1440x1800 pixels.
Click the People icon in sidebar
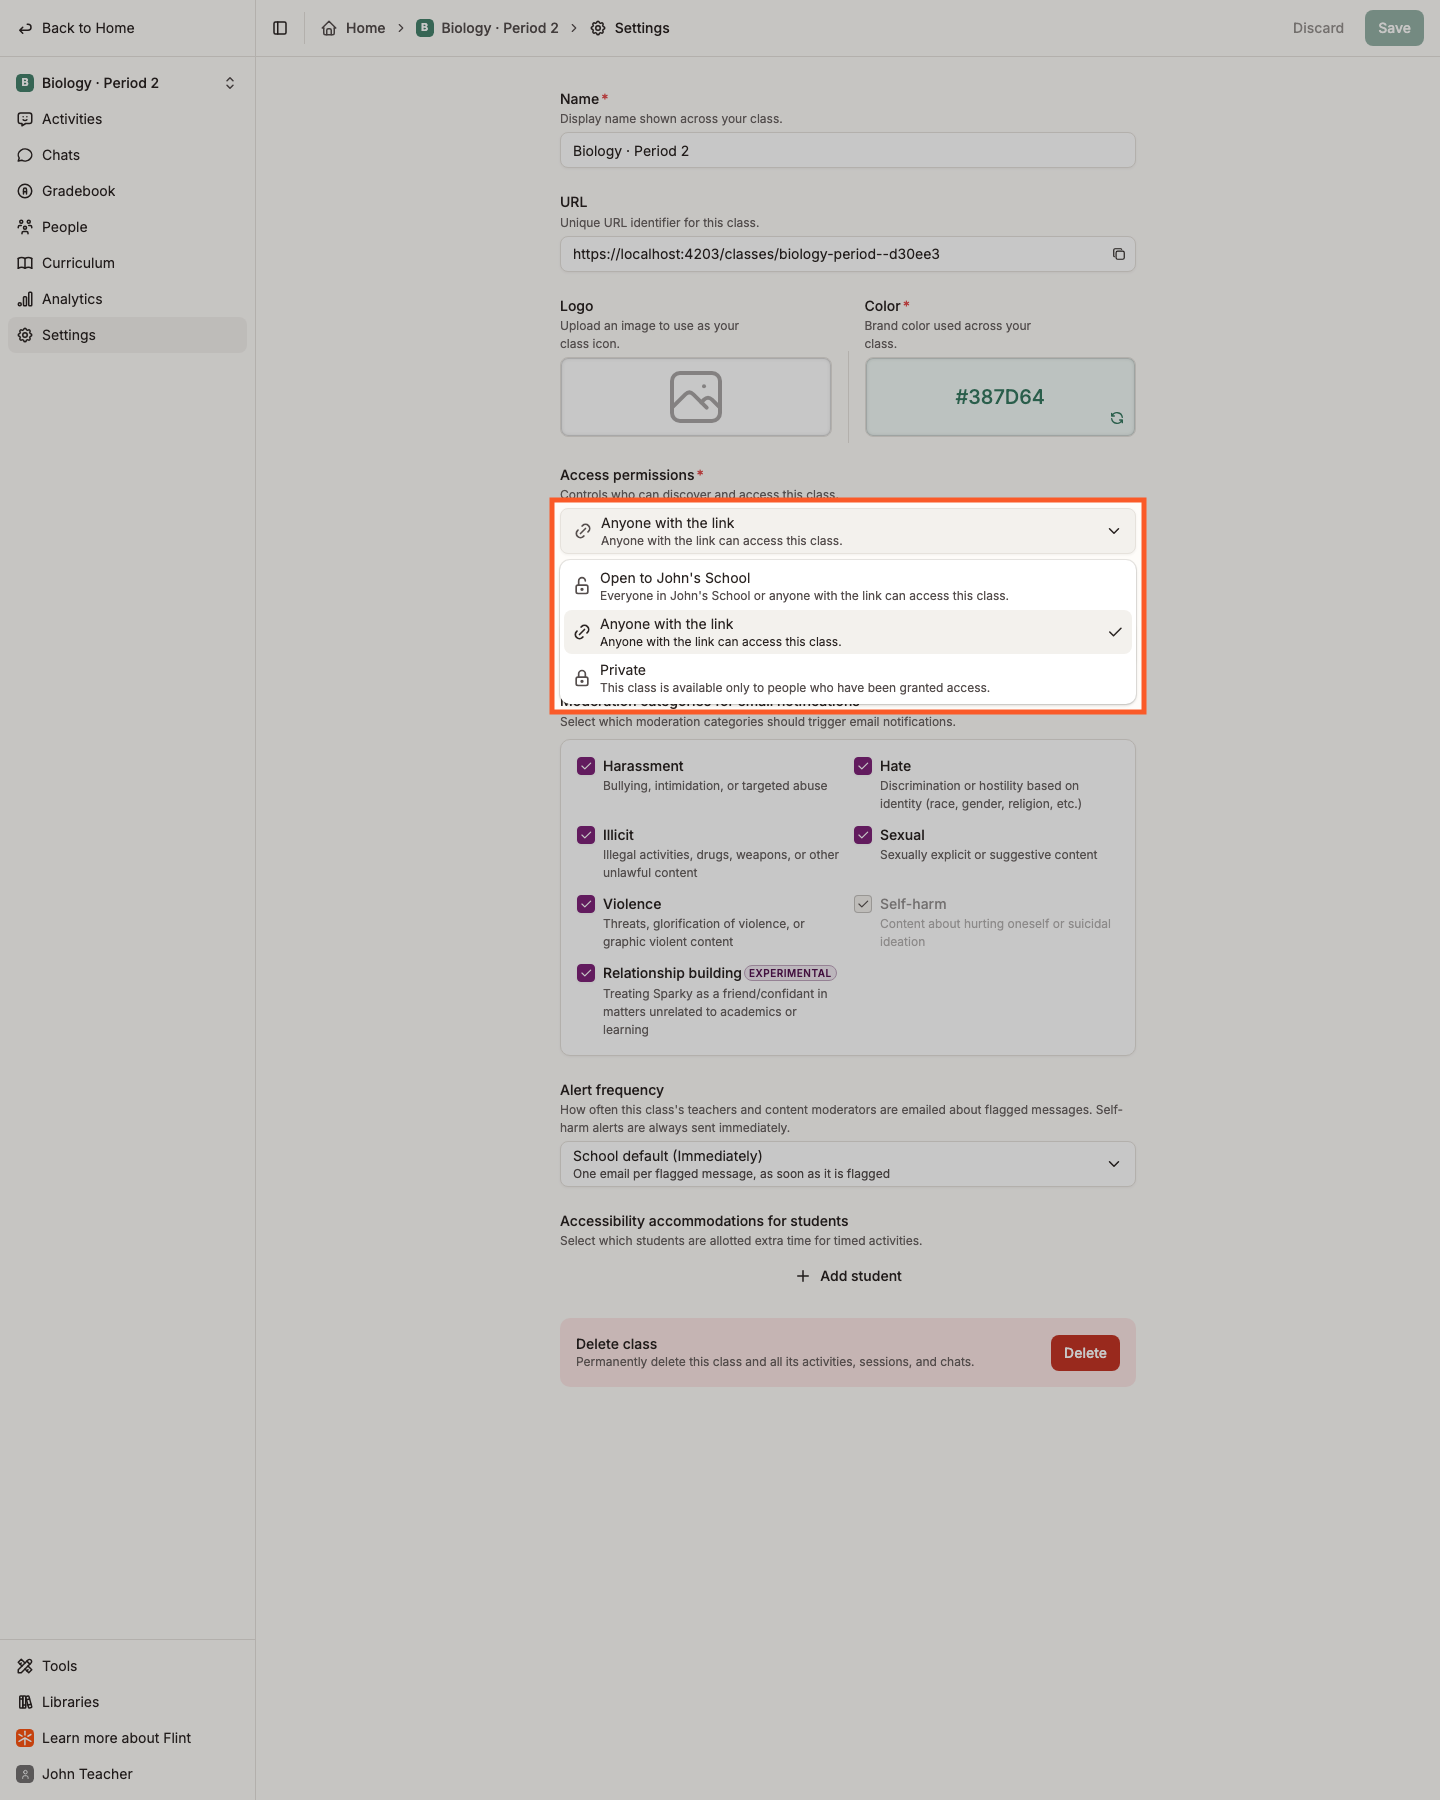point(25,227)
